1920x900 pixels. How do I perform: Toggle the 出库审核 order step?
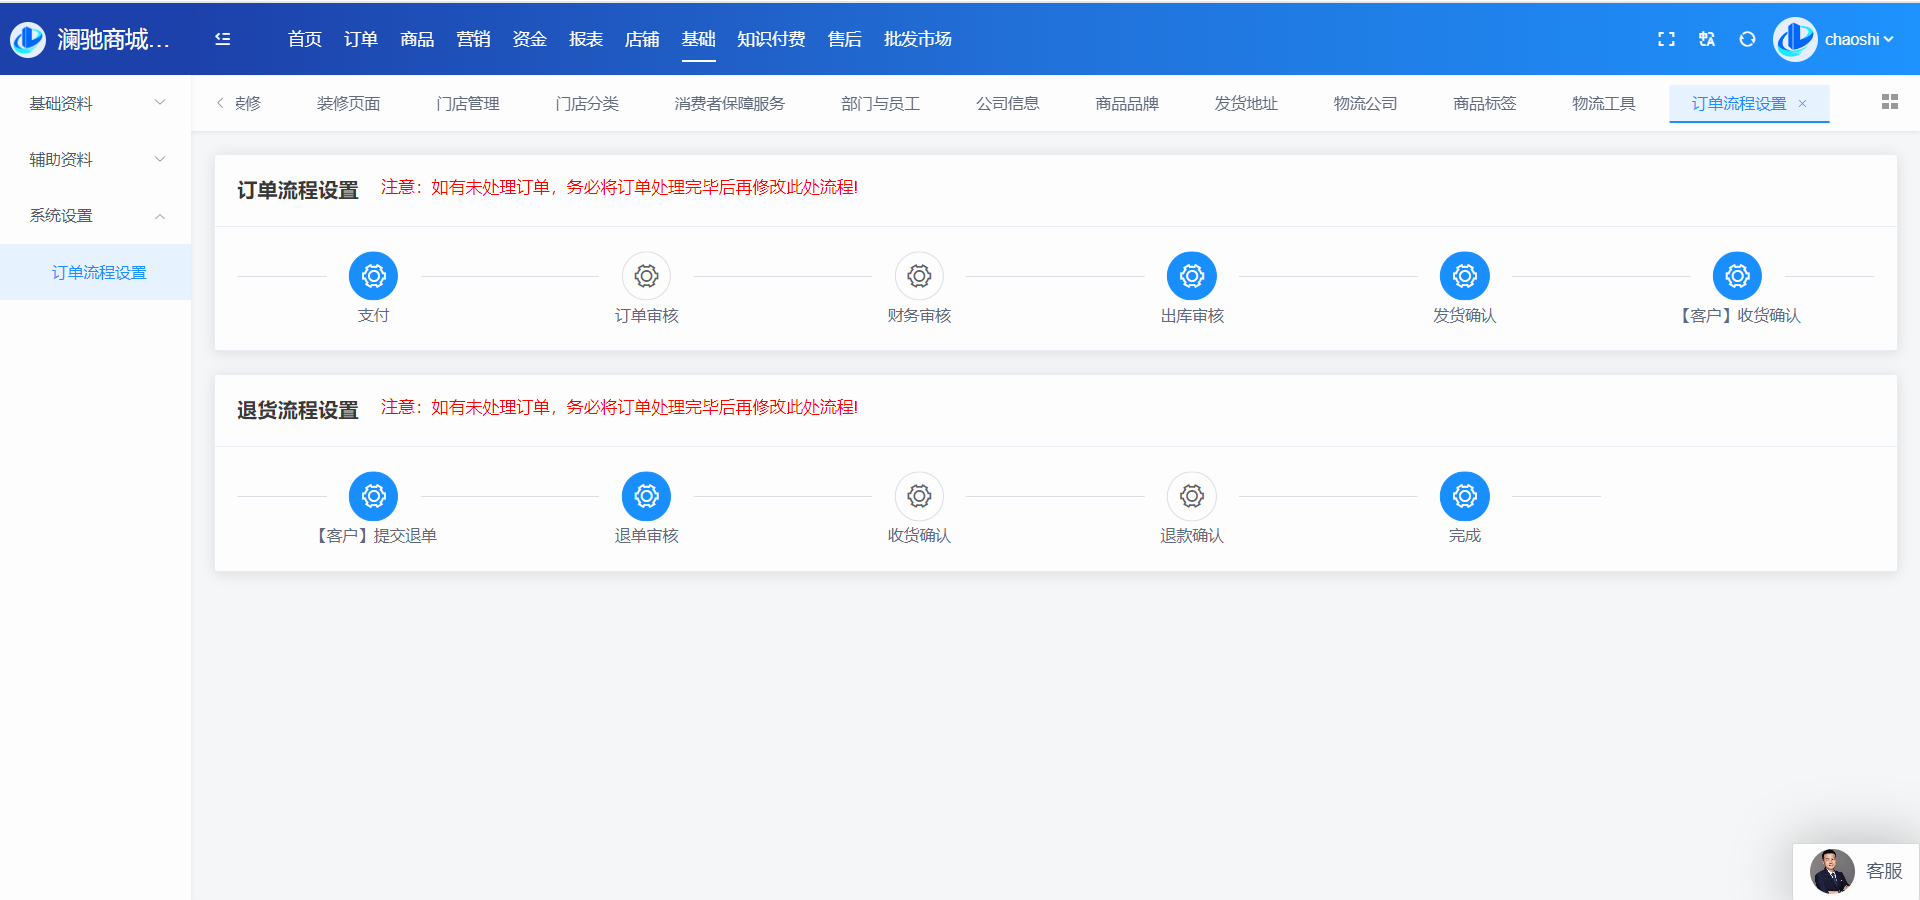coord(1192,276)
